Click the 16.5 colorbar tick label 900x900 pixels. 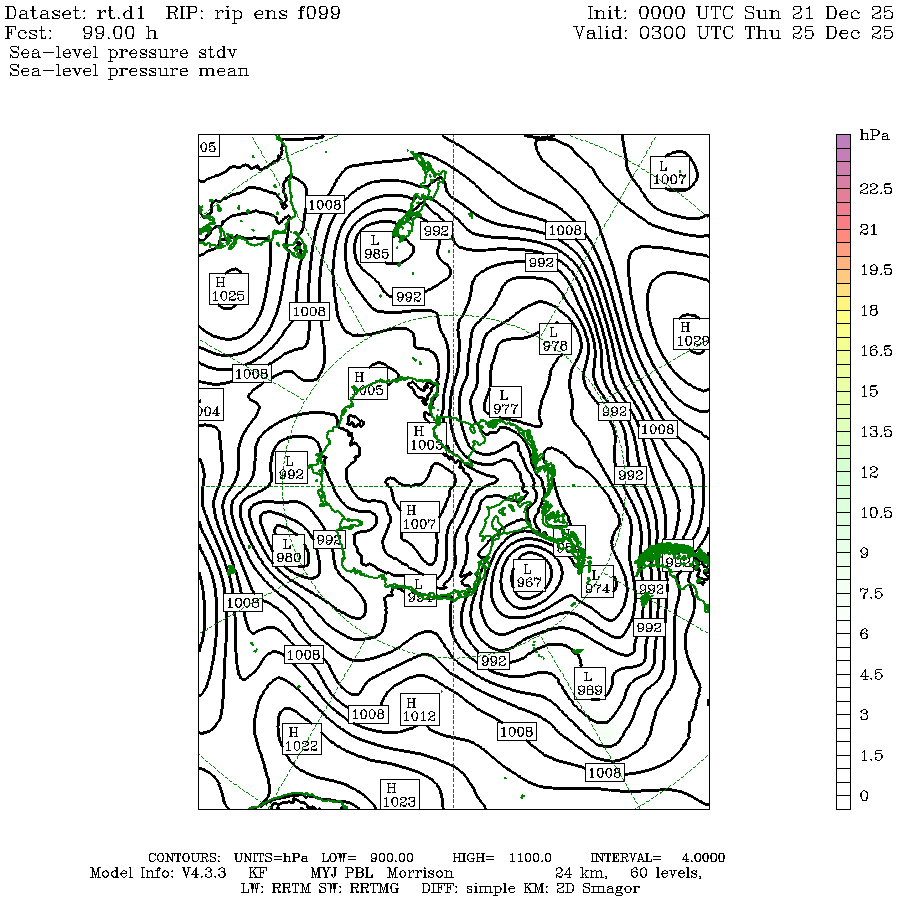click(875, 351)
